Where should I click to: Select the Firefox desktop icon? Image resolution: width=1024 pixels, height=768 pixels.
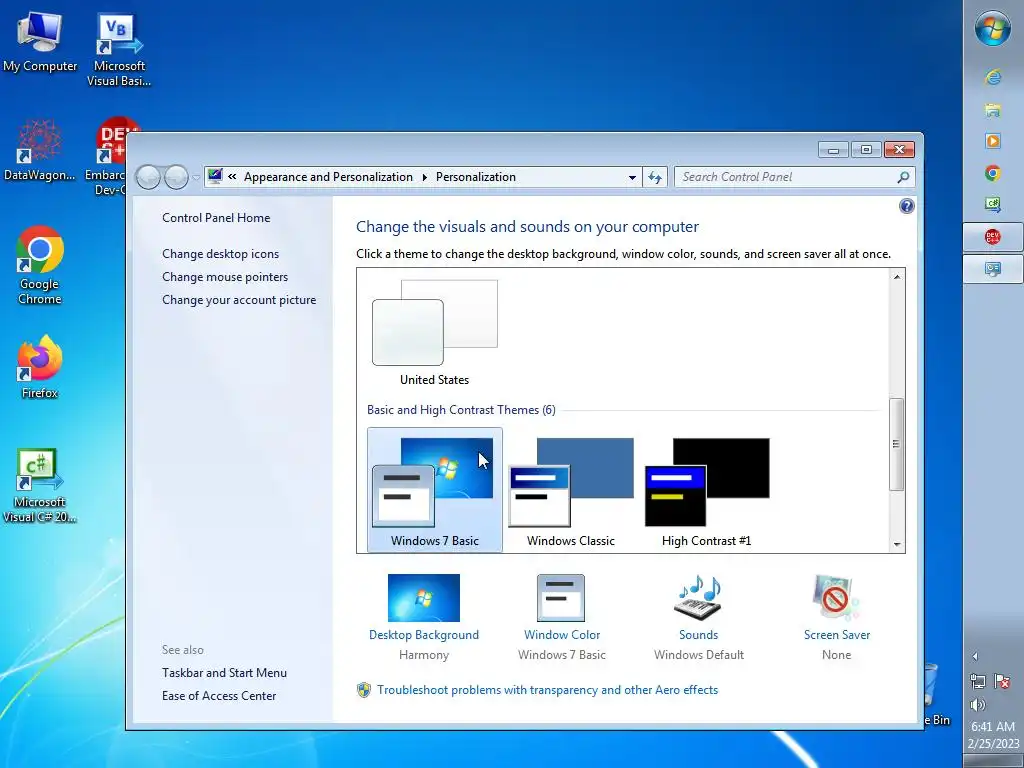[40, 366]
